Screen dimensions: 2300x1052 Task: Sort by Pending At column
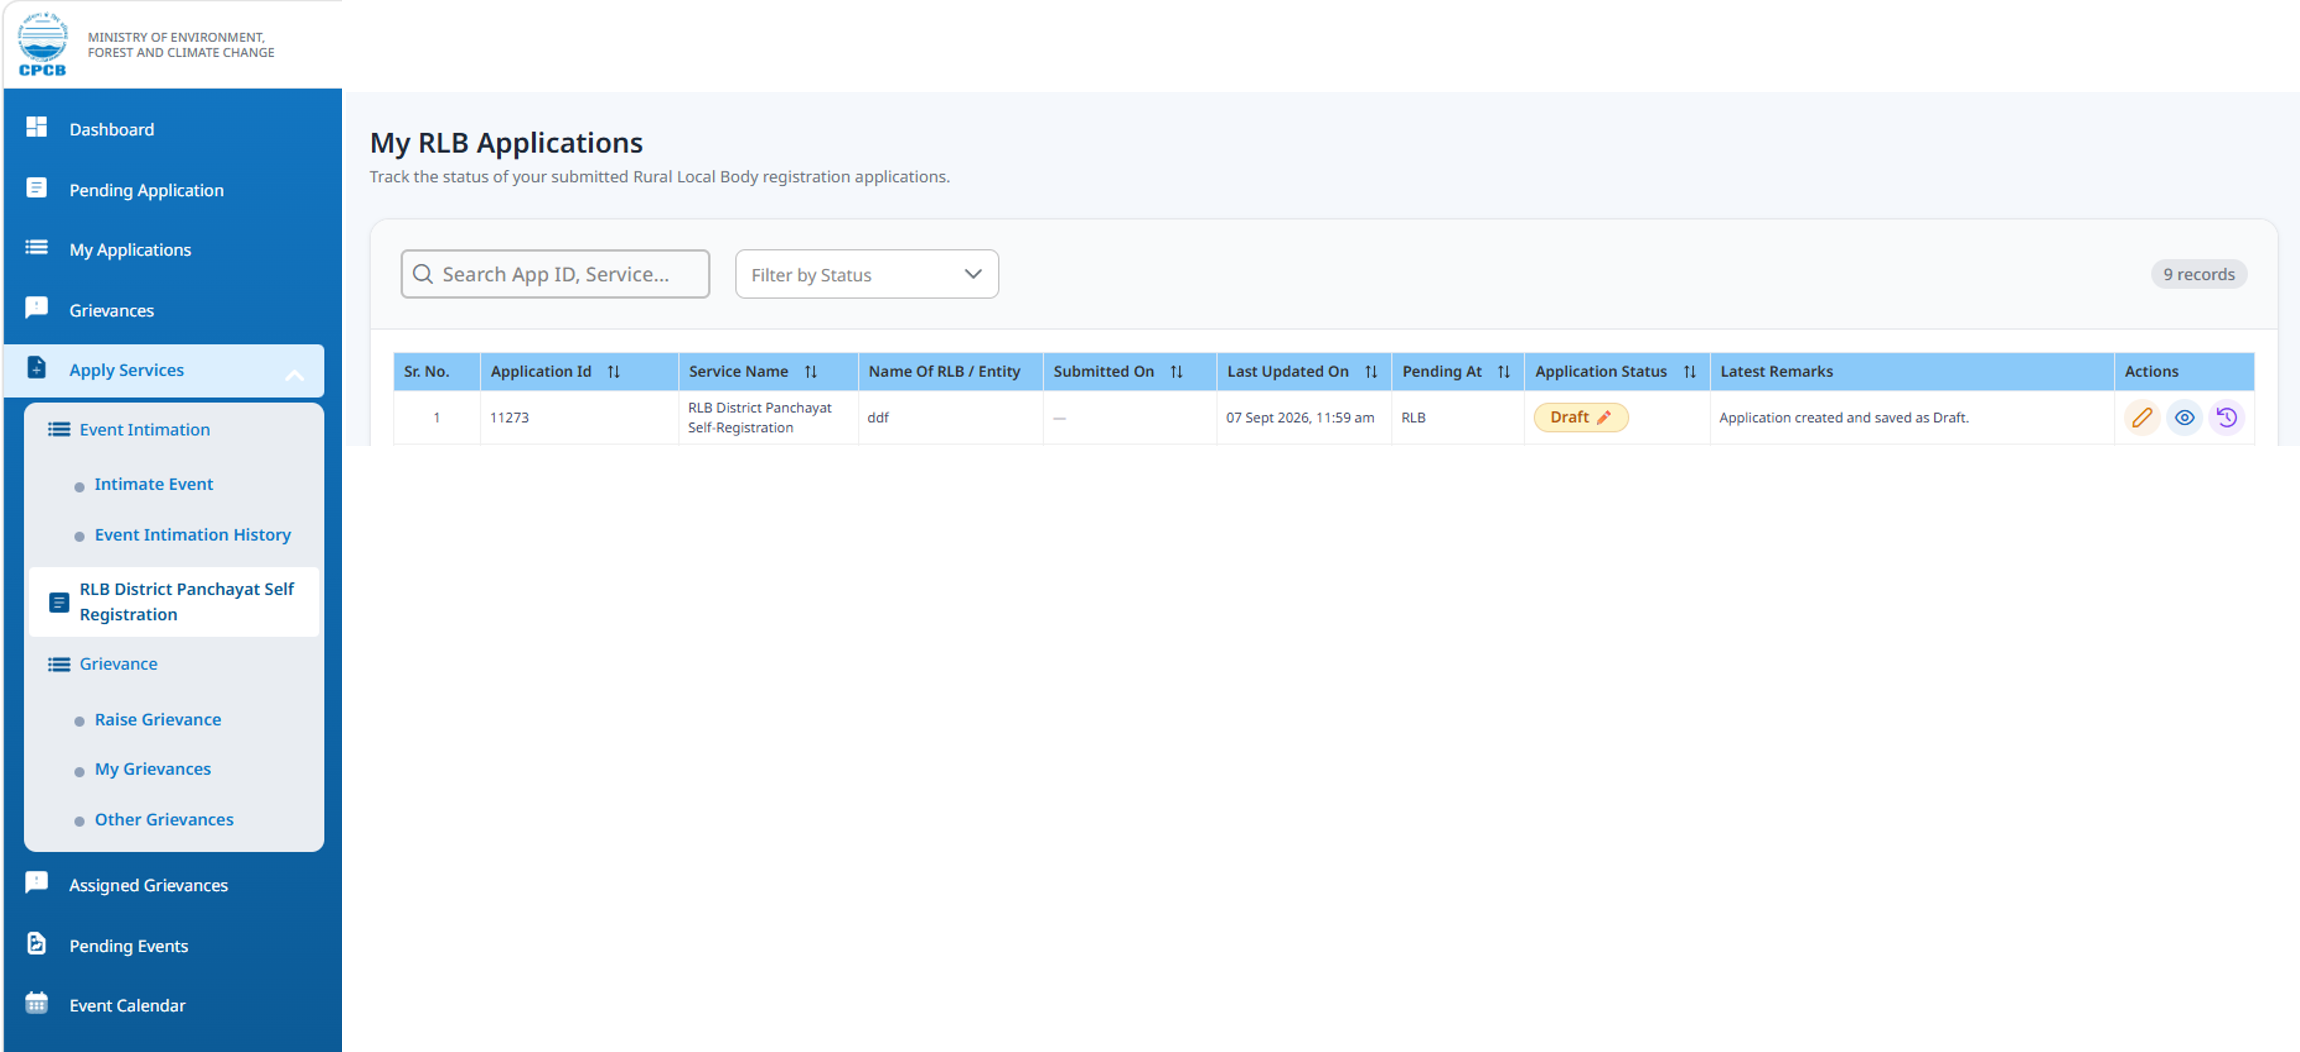click(1504, 372)
